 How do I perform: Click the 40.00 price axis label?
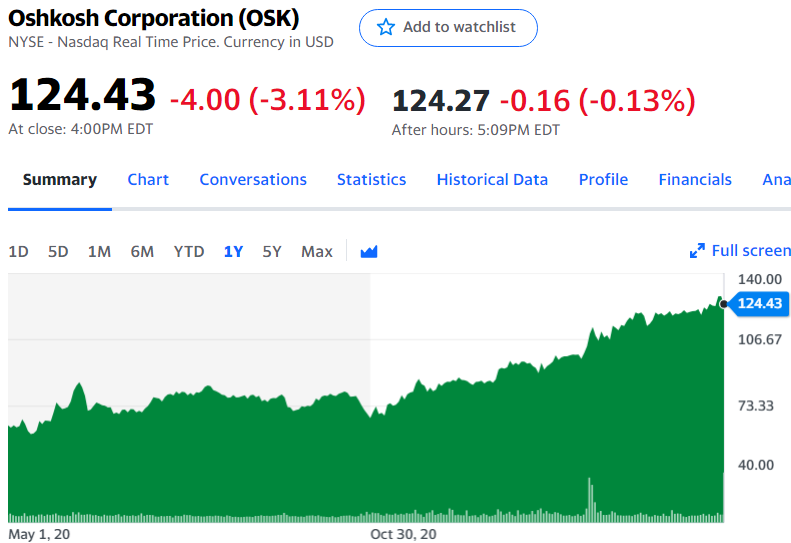point(756,465)
